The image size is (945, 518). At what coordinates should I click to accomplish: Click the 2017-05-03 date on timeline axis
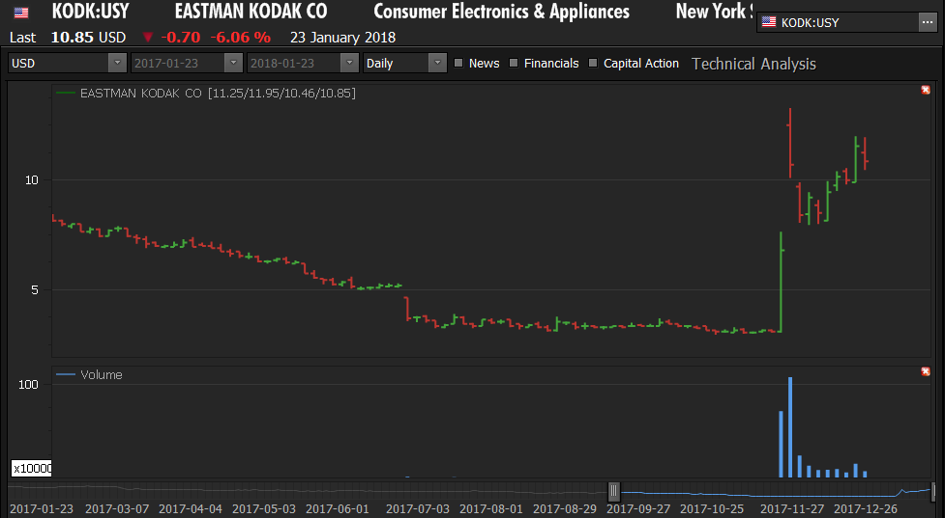pos(264,509)
